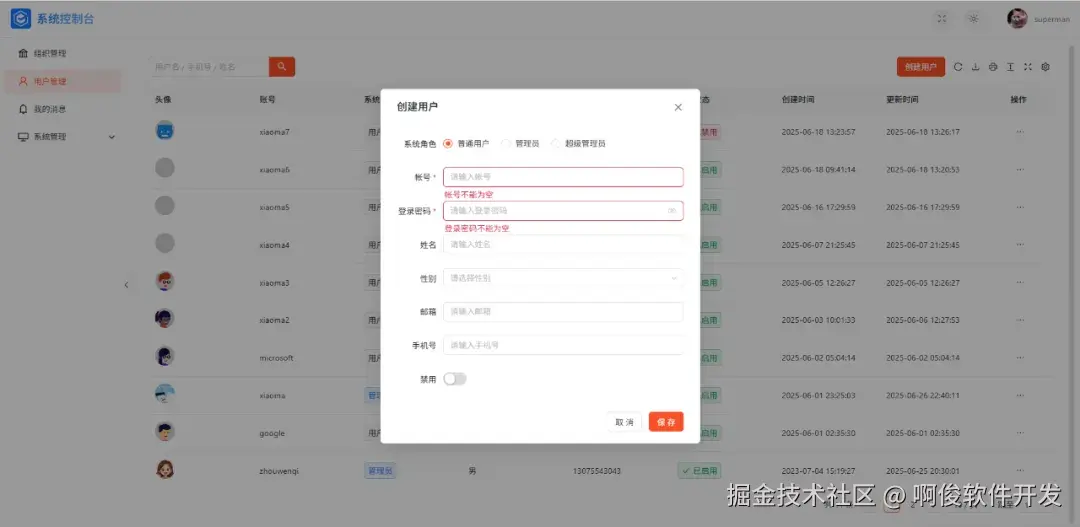The width and height of the screenshot is (1080, 527).
Task: Click the 系统控制台 logo icon
Action: tap(21, 19)
